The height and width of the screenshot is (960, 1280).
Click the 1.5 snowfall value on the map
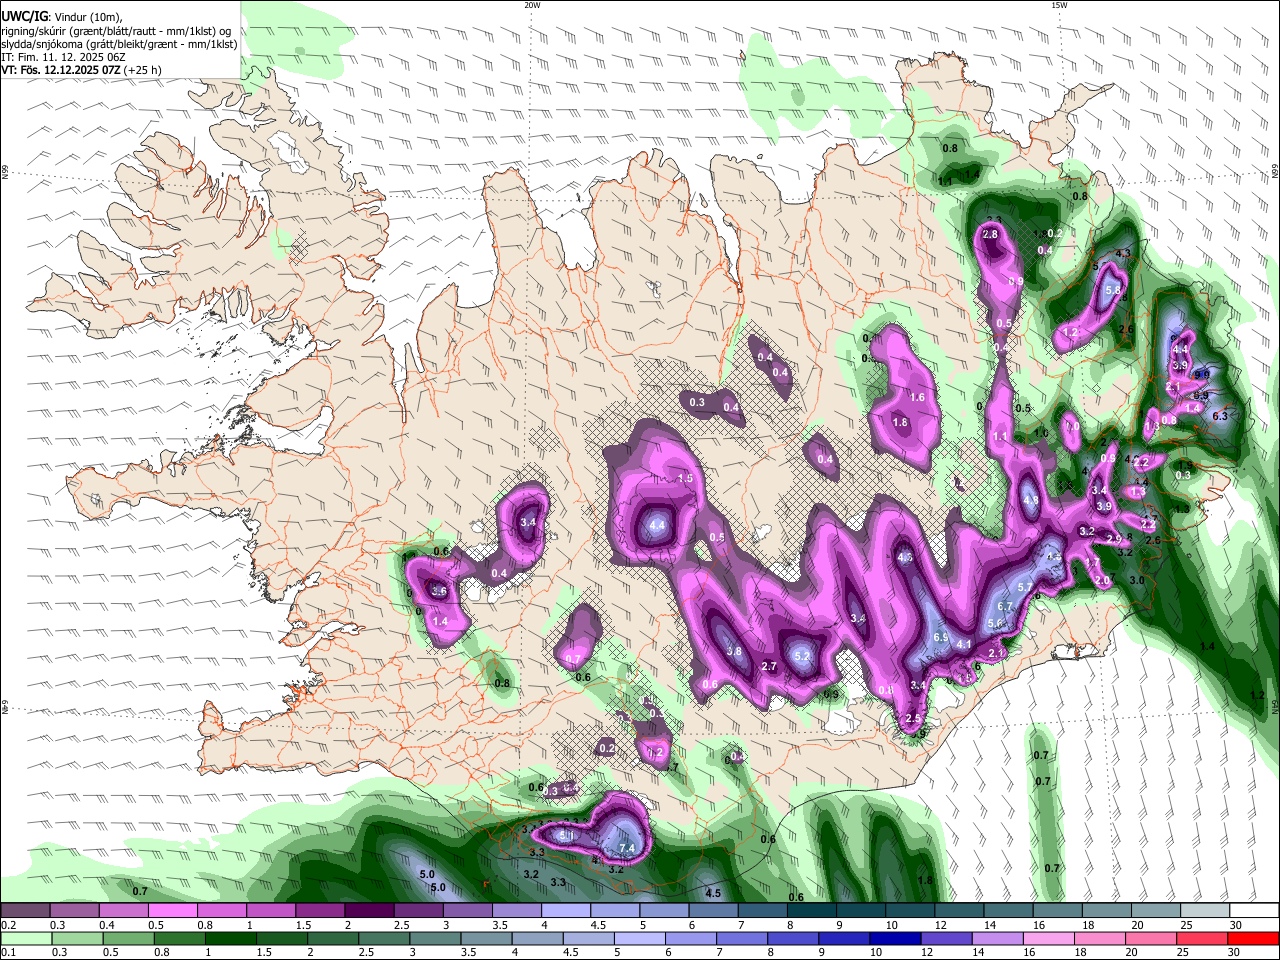click(685, 479)
